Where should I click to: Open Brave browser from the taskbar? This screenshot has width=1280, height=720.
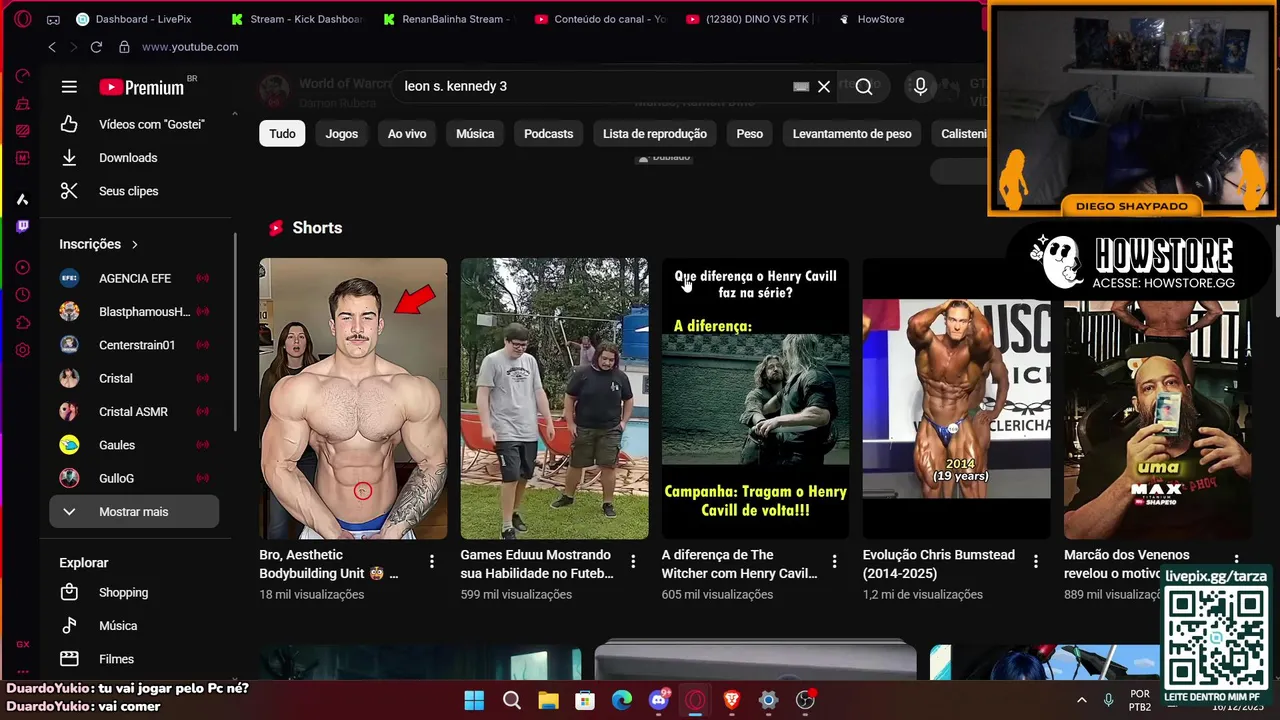coord(732,700)
